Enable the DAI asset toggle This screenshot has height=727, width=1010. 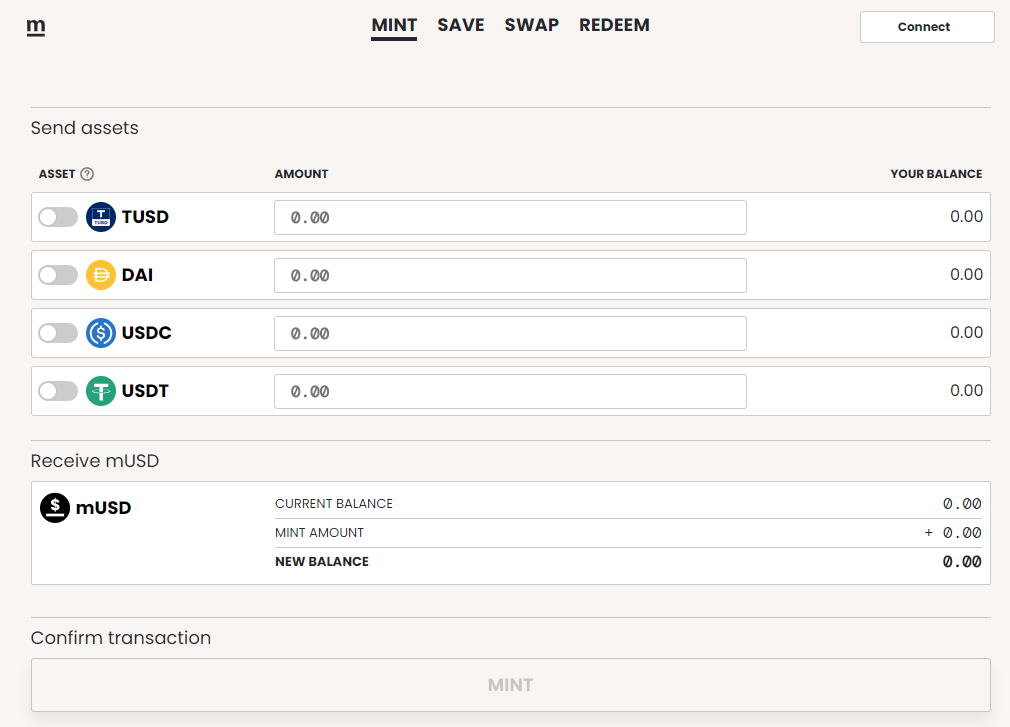pos(58,275)
